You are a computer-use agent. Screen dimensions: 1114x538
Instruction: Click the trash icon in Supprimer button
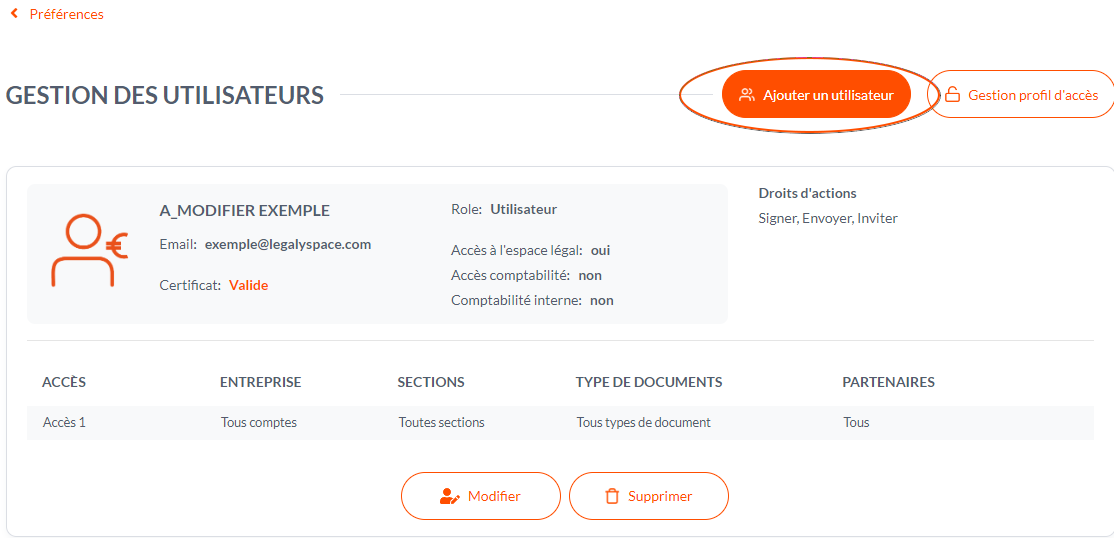pos(611,496)
